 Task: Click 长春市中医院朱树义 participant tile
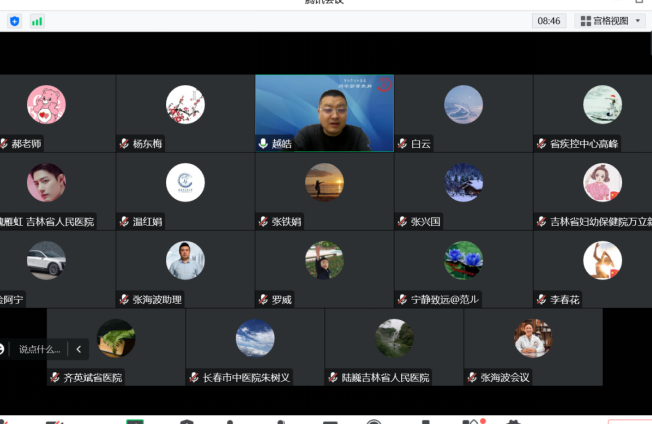(255, 346)
